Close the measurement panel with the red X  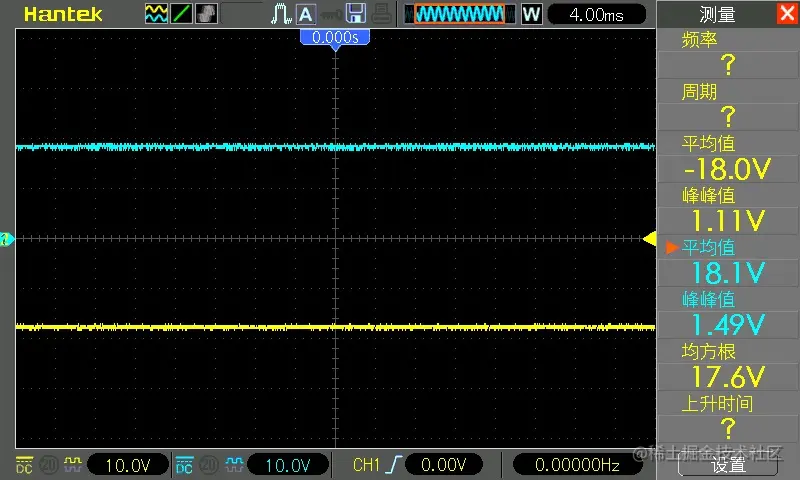[788, 13]
